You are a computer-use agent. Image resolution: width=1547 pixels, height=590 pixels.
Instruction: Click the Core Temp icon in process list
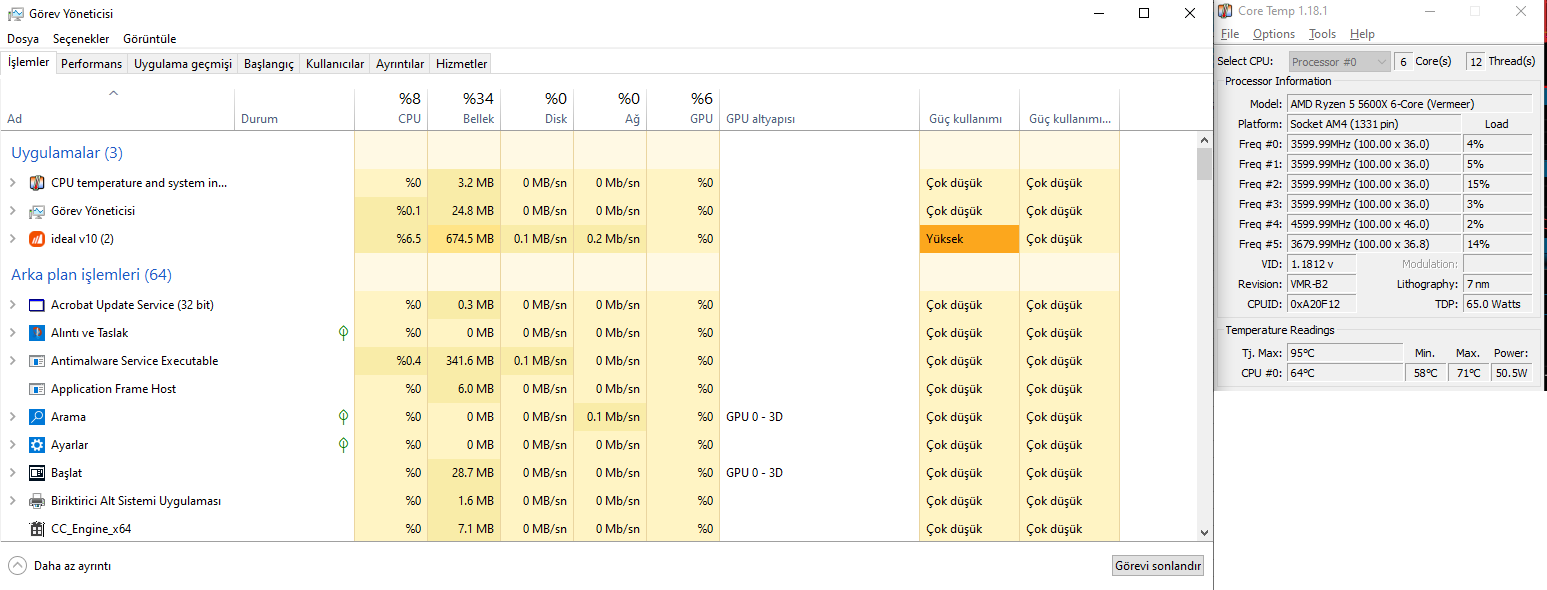(x=37, y=183)
